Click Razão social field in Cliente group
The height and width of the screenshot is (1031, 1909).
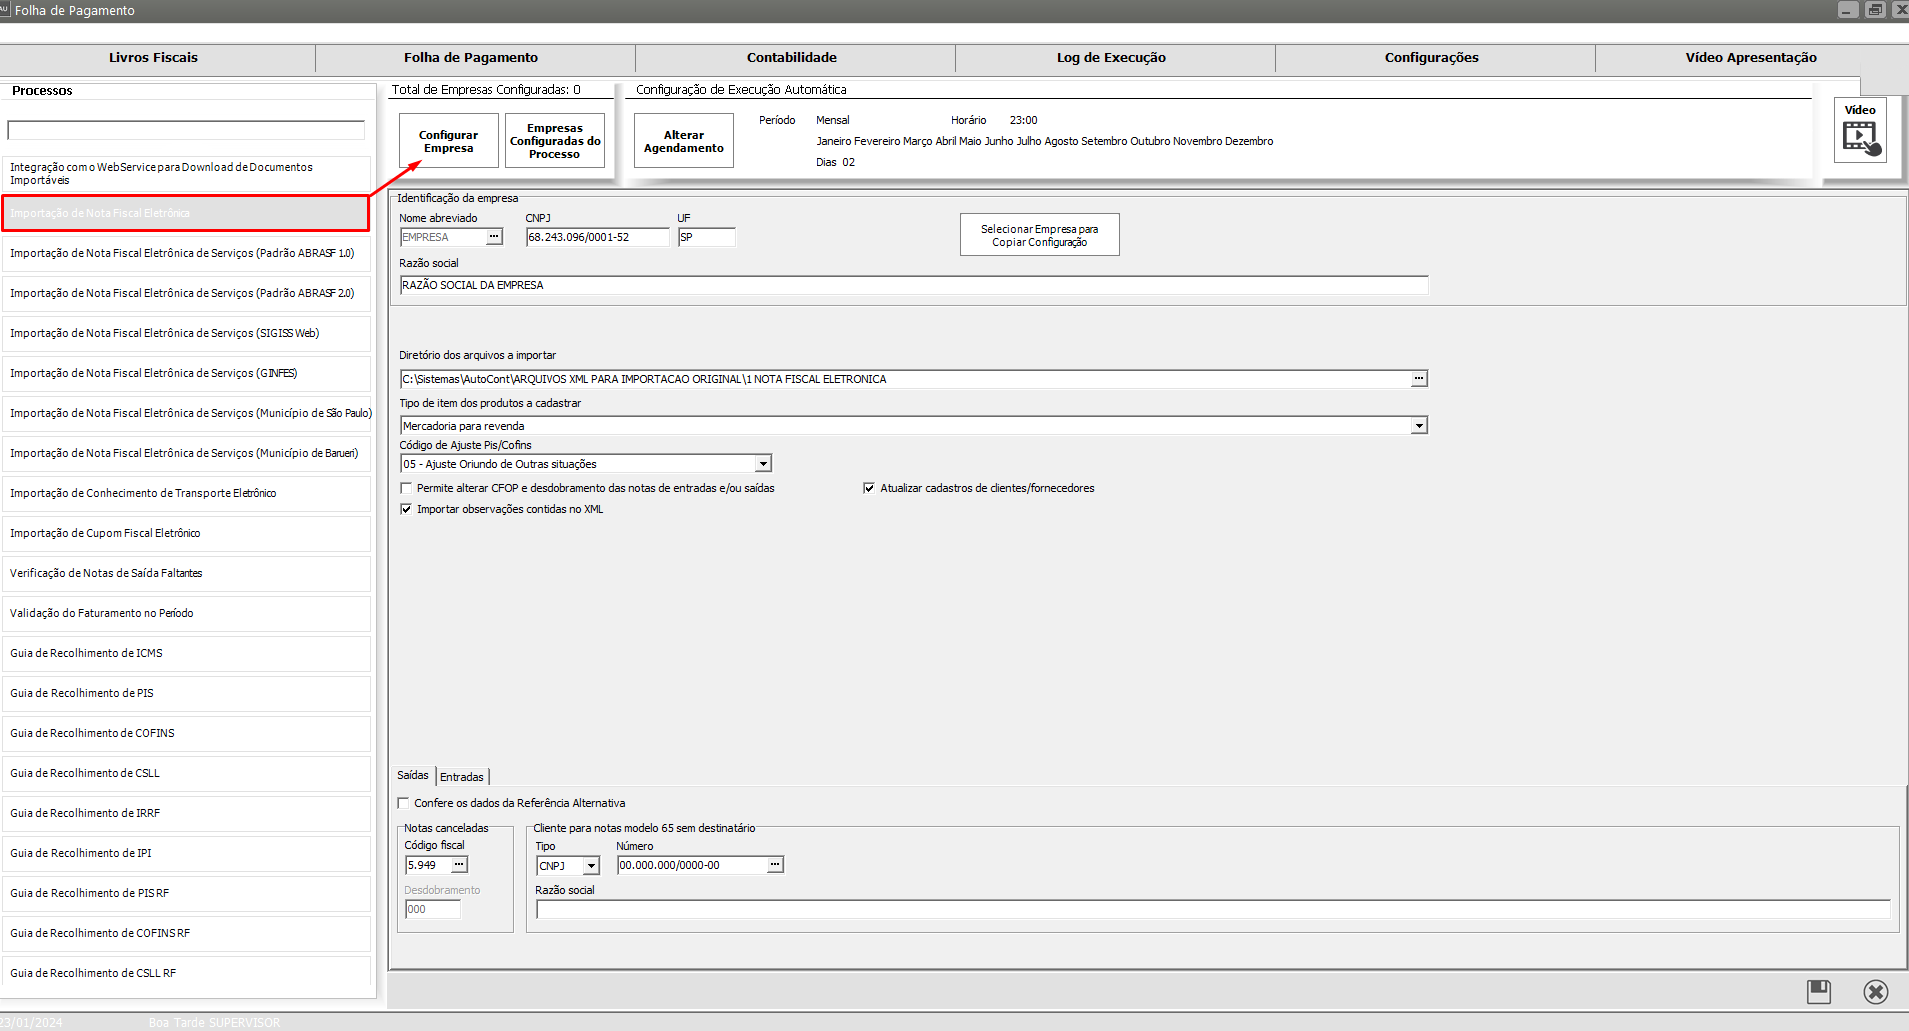1213,909
